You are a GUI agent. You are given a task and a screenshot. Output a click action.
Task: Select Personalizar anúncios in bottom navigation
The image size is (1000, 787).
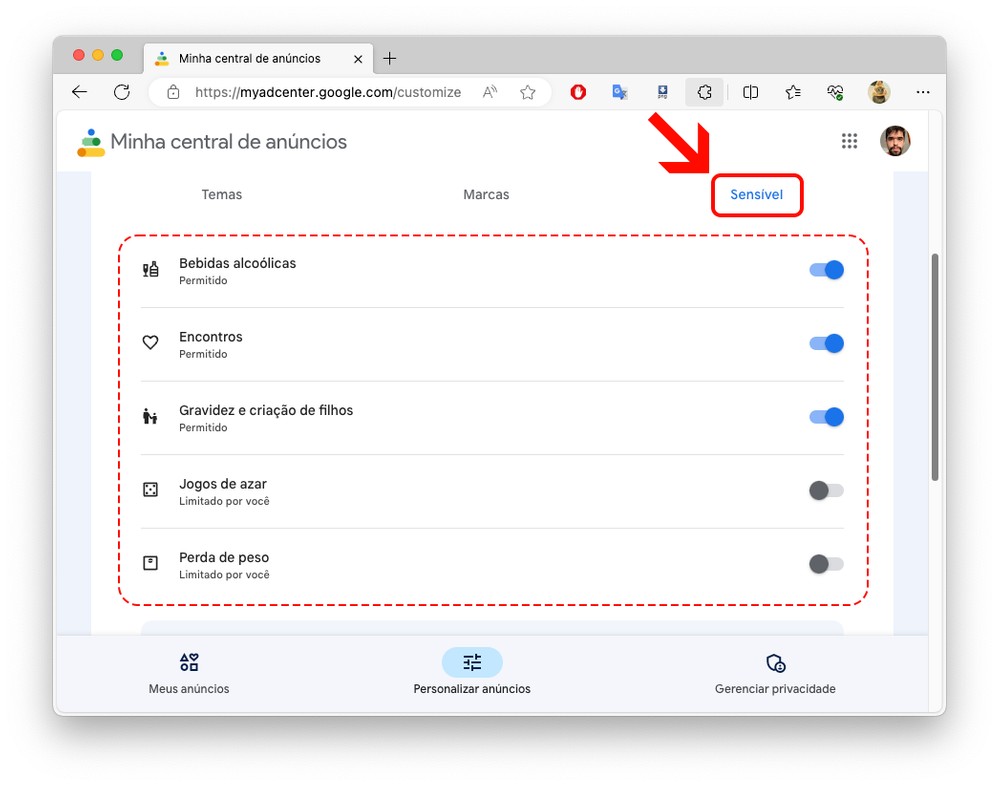click(472, 673)
